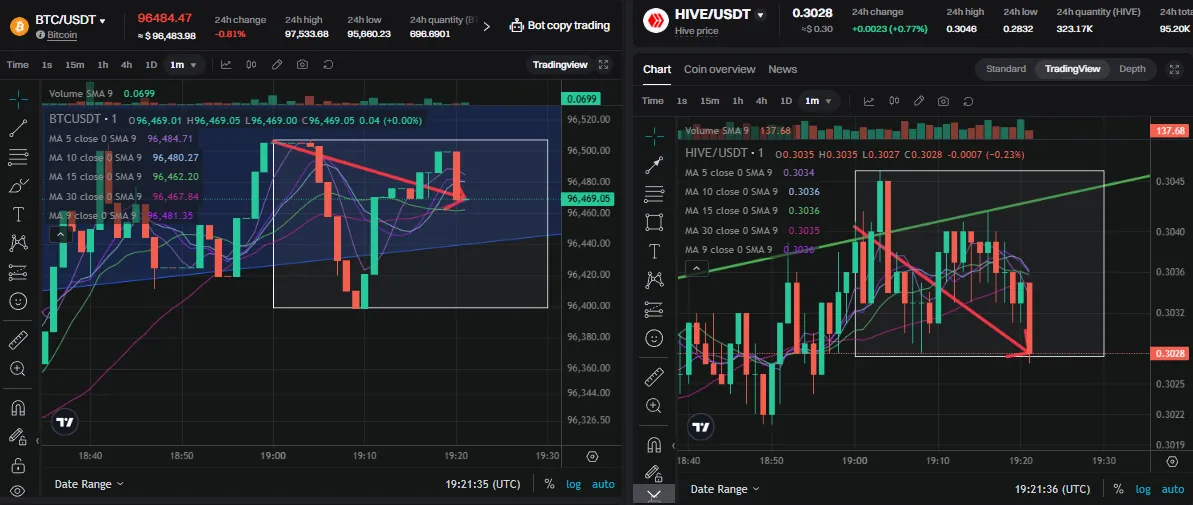Select 1h interval in HIVE chart
The height and width of the screenshot is (505, 1193).
pyautogui.click(x=737, y=101)
